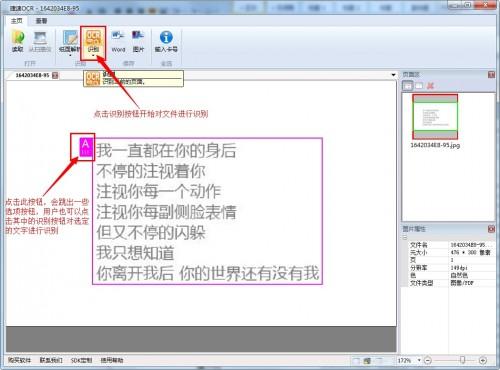Select the first view icon in page panel

[x=407, y=86]
